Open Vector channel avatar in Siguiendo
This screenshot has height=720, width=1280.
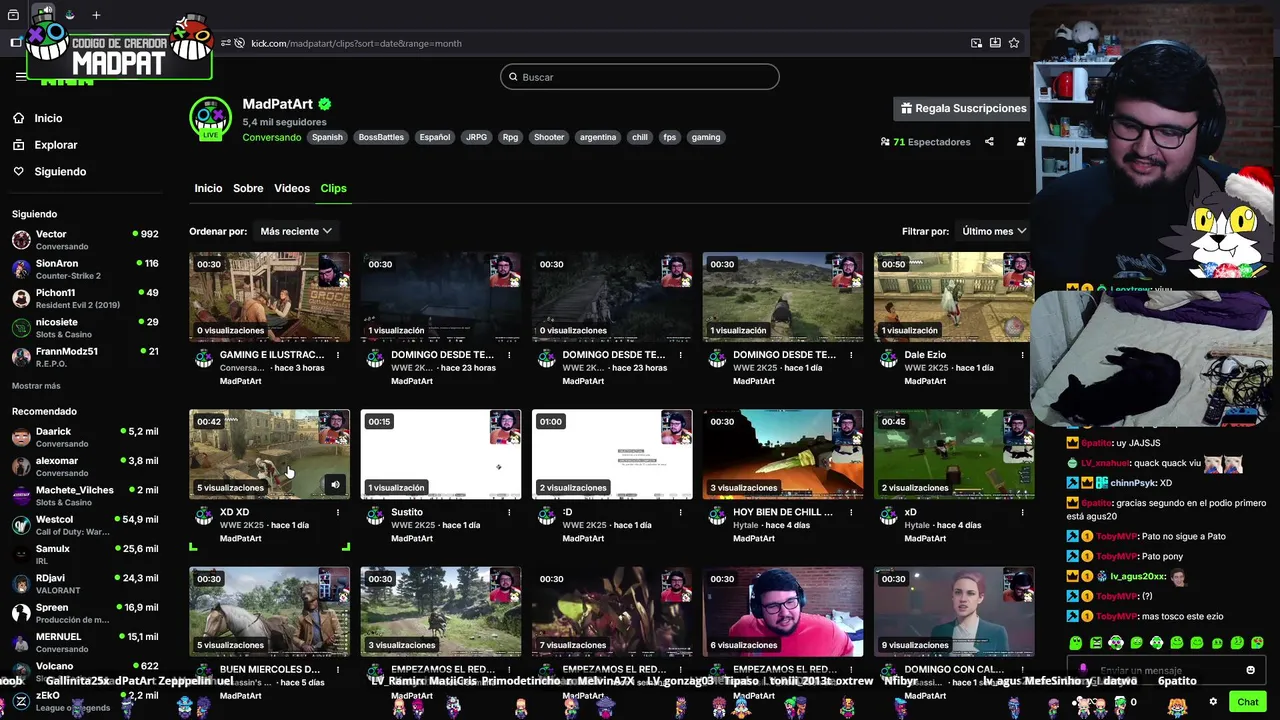tap(21, 240)
